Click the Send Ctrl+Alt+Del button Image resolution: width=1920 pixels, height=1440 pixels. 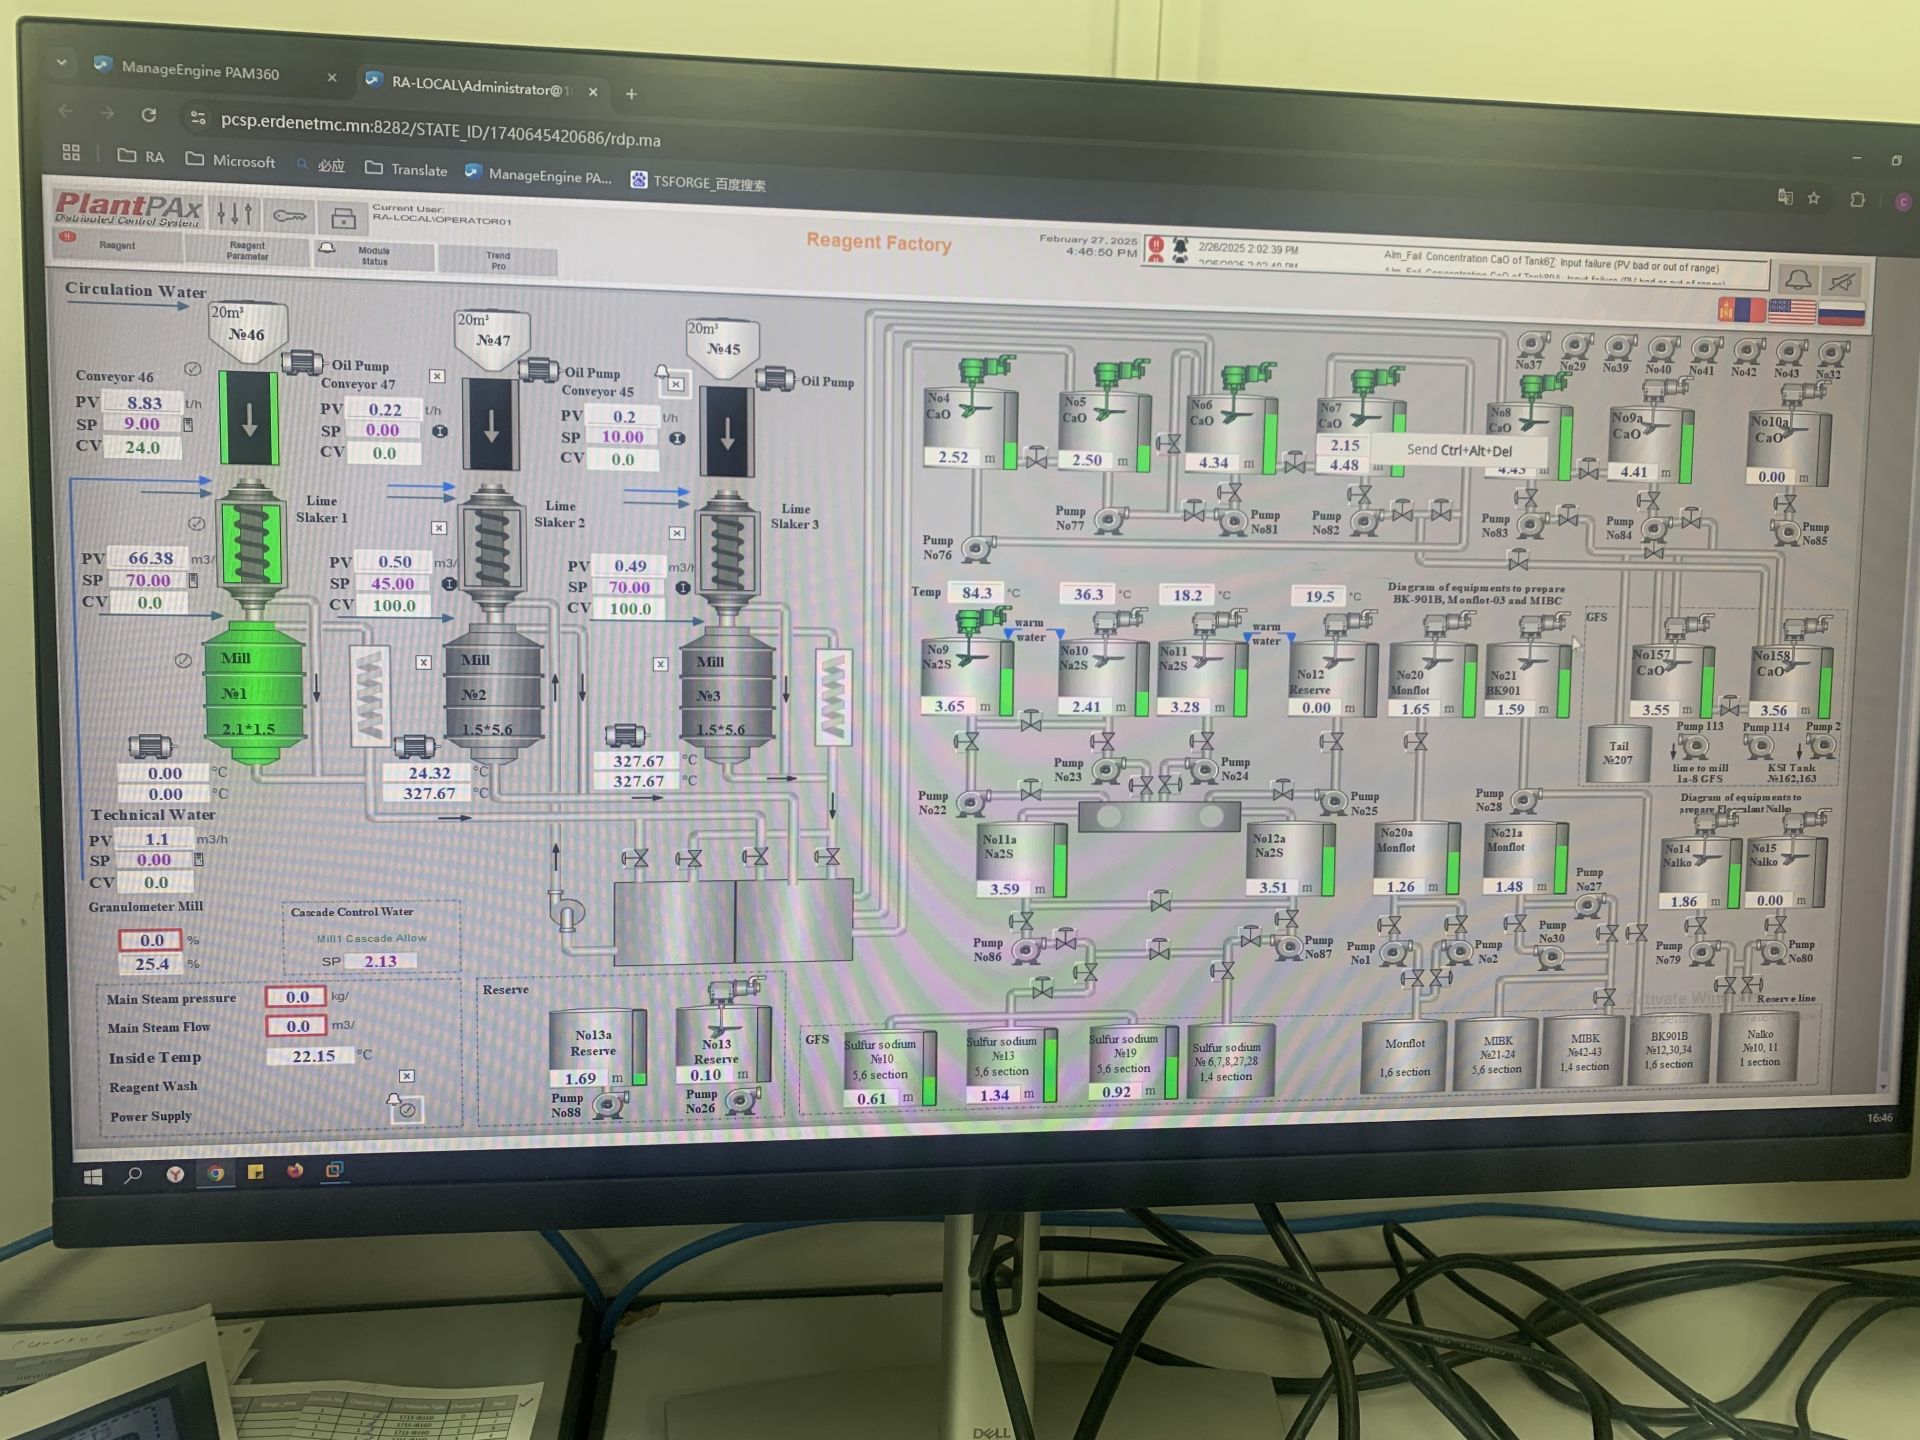click(x=1458, y=450)
